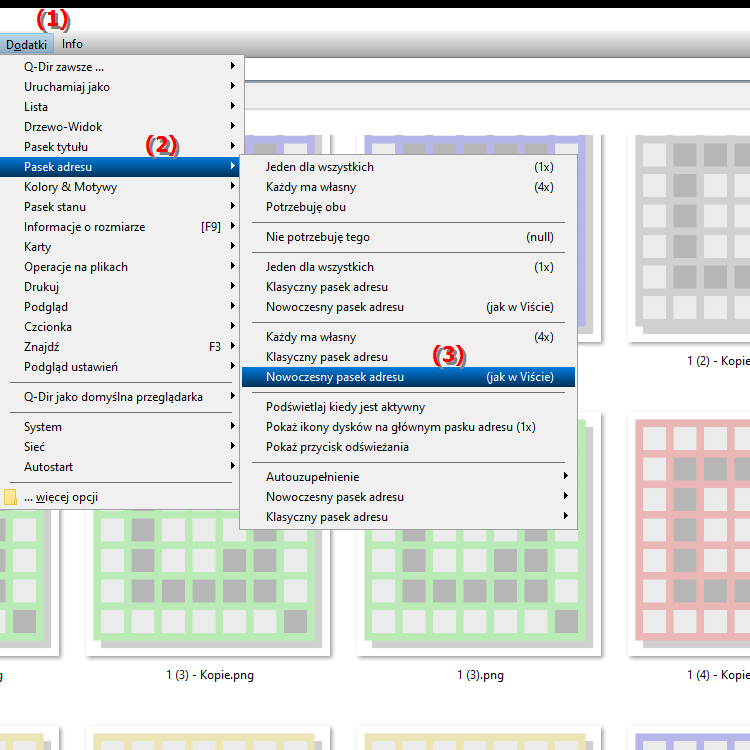The width and height of the screenshot is (750, 750).
Task: Open the Podgląd ustawień submenu
Action: [x=122, y=367]
